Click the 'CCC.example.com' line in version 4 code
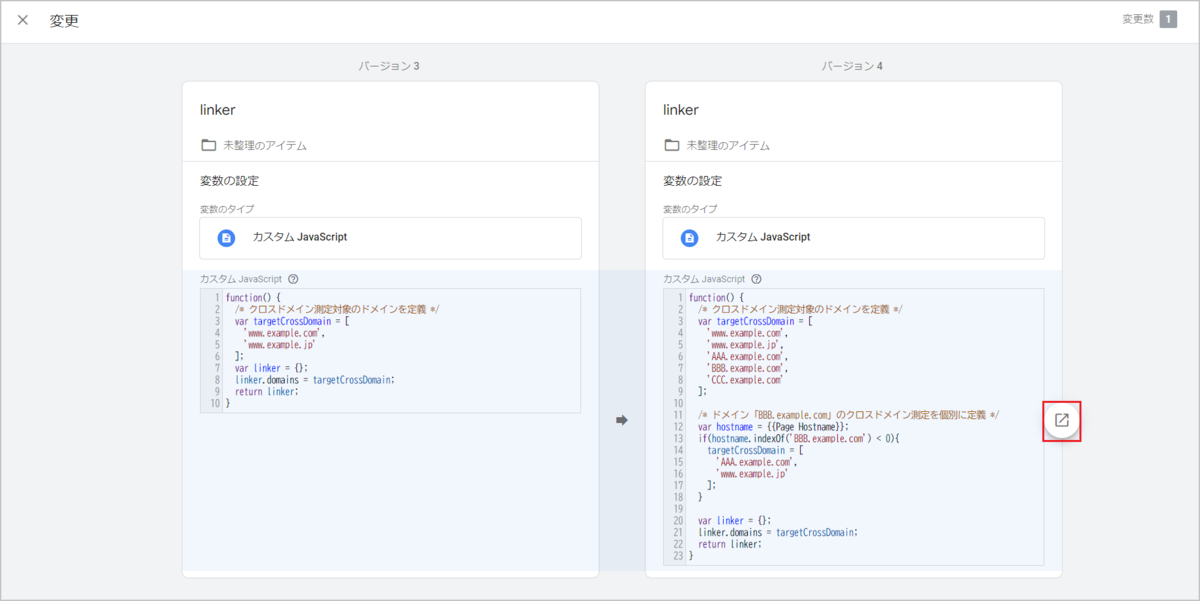 click(x=745, y=380)
